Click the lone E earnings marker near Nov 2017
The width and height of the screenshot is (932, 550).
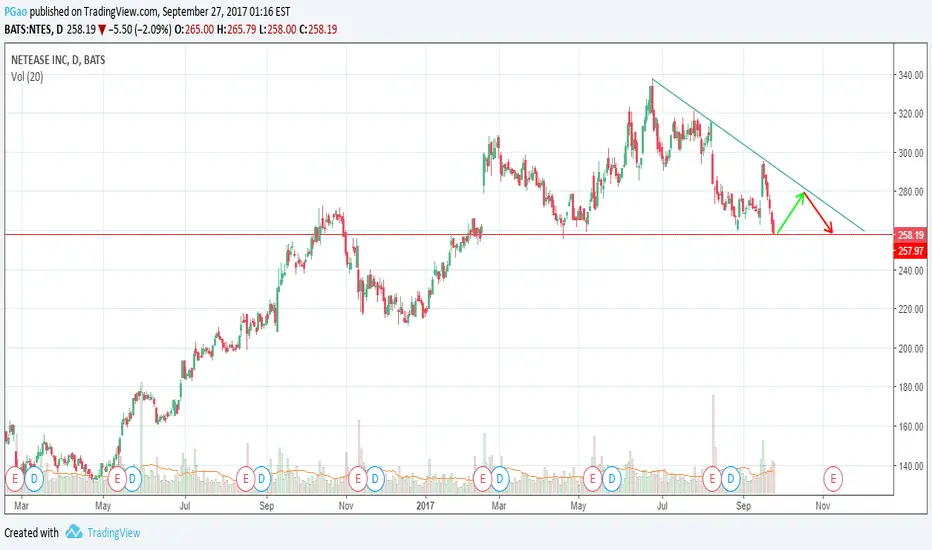click(833, 479)
